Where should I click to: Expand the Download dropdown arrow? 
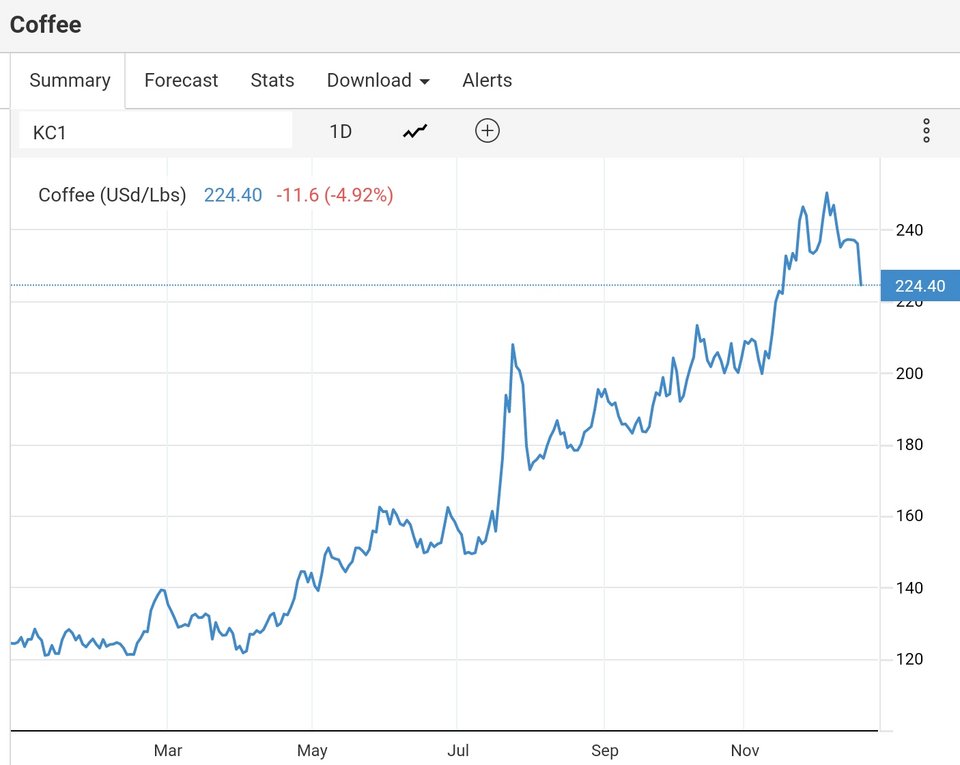(425, 81)
